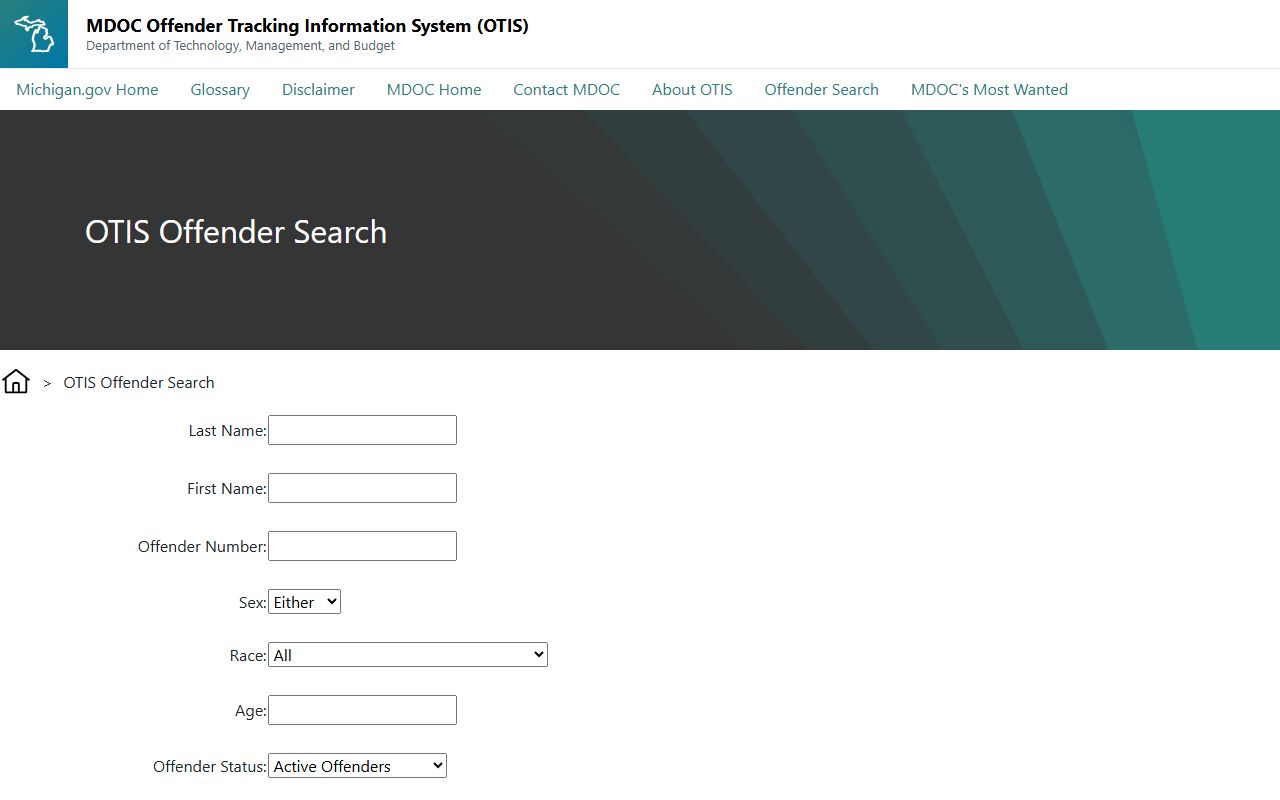Click Department of Technology, Management, and Budget text
1280x800 pixels.
tap(240, 46)
